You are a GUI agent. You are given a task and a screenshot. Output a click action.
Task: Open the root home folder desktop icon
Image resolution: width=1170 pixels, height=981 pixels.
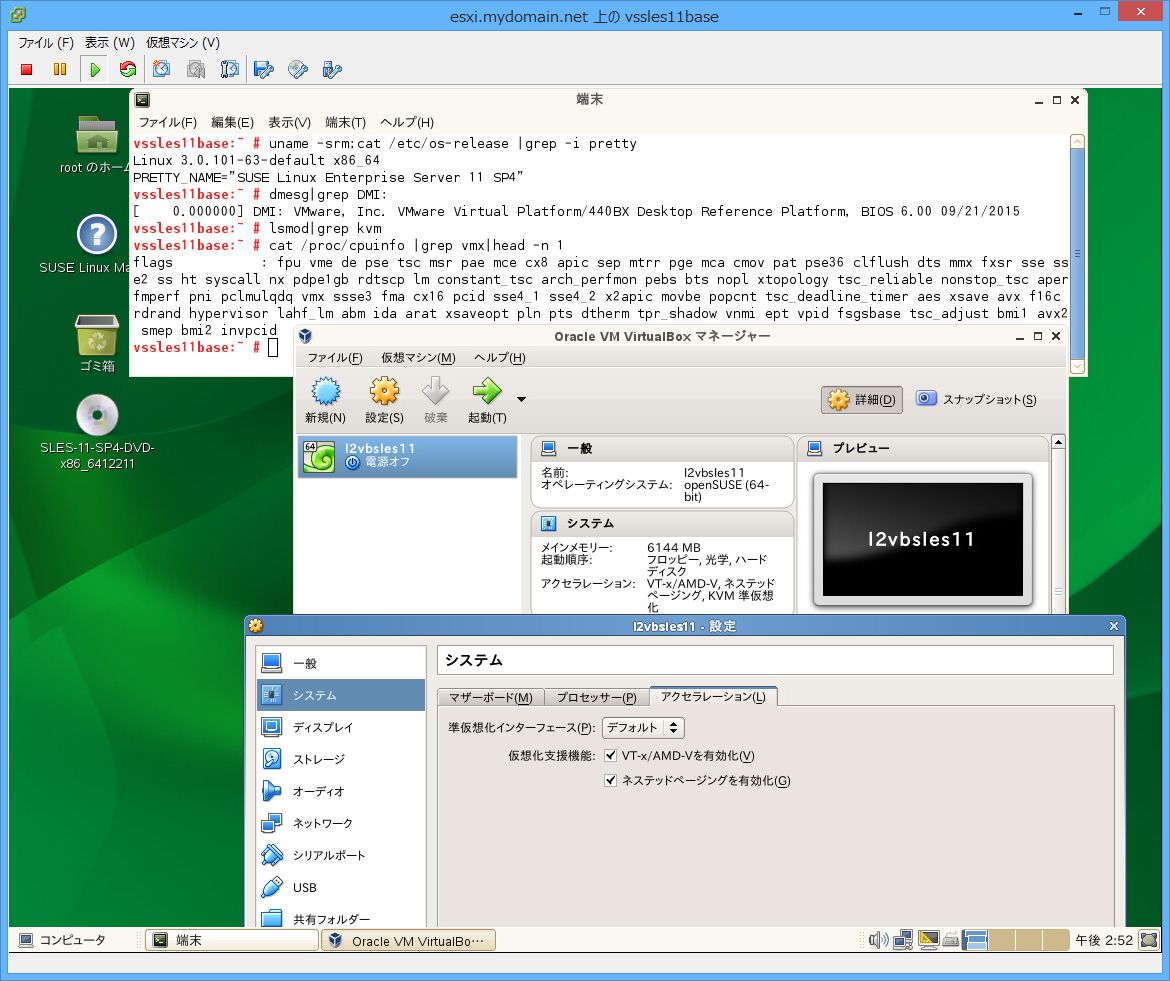click(97, 134)
